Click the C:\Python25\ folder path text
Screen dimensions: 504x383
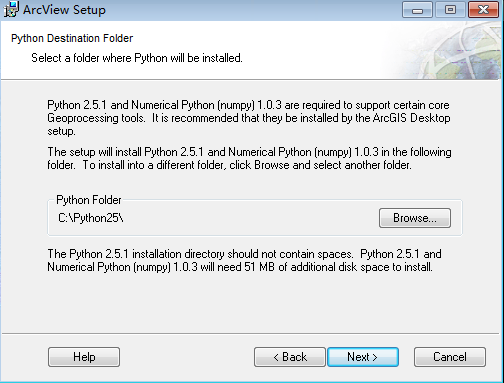pyautogui.click(x=91, y=218)
